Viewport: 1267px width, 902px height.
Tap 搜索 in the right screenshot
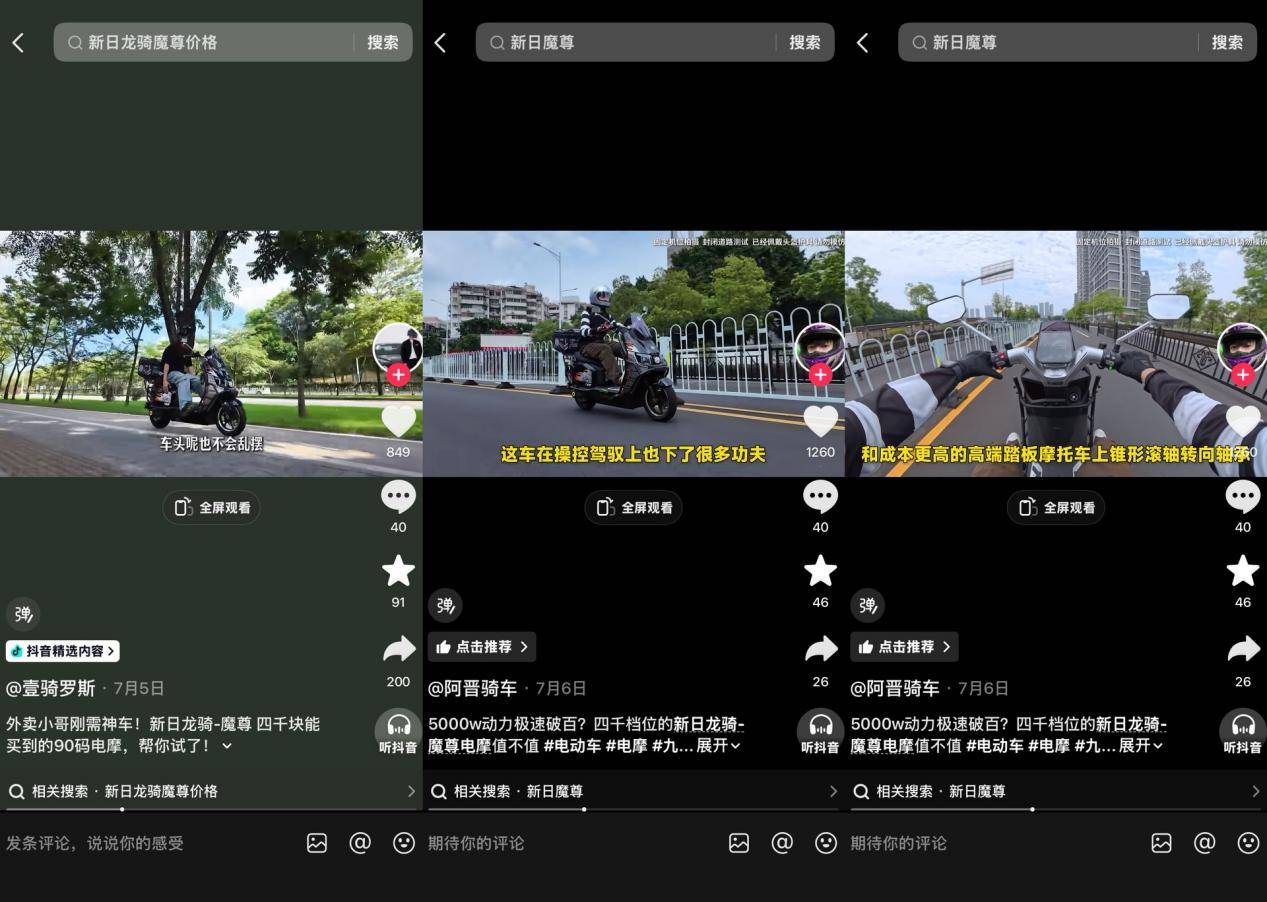coord(1227,42)
